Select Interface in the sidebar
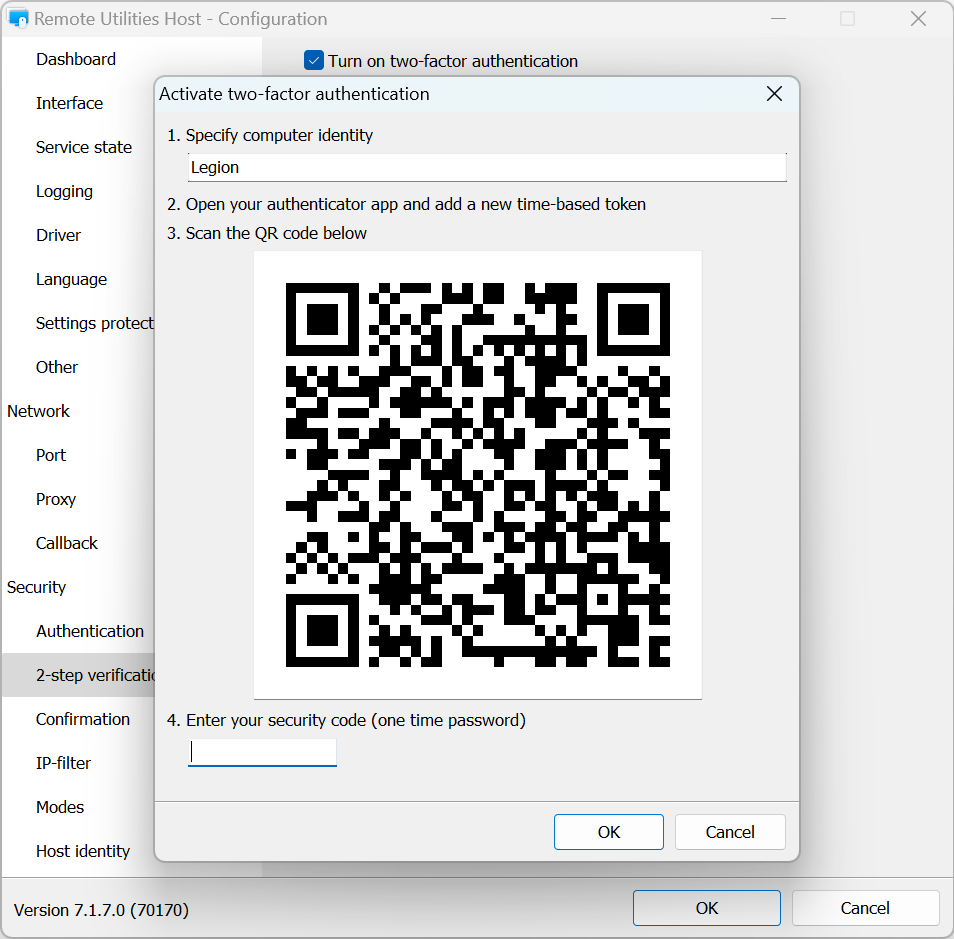The image size is (954, 939). (x=69, y=103)
